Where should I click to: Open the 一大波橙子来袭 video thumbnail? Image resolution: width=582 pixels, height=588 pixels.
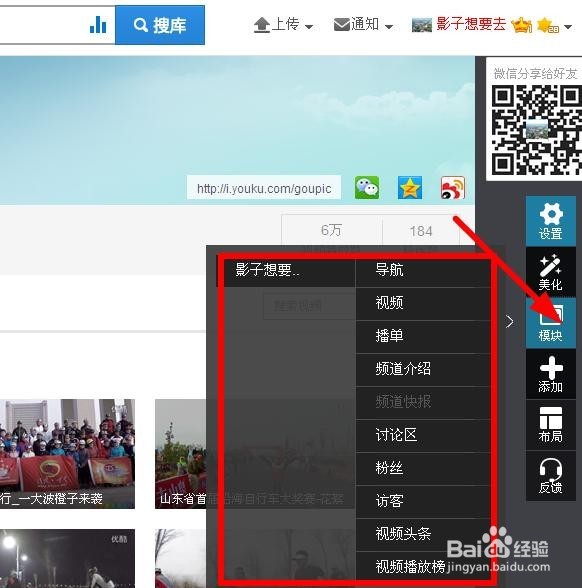click(x=68, y=454)
